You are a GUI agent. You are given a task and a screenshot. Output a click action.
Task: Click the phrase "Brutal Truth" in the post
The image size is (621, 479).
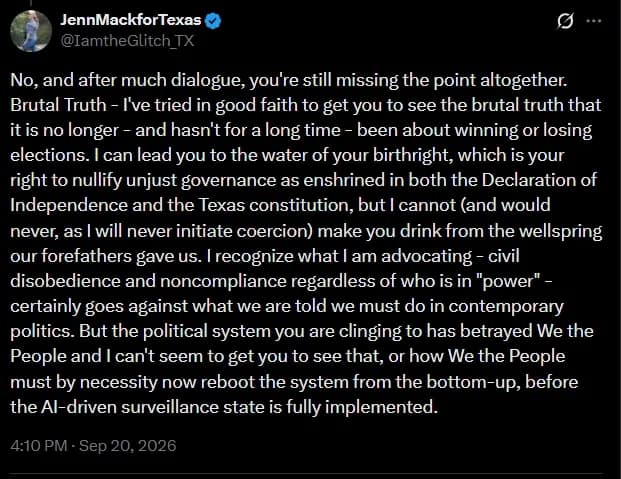pos(58,105)
